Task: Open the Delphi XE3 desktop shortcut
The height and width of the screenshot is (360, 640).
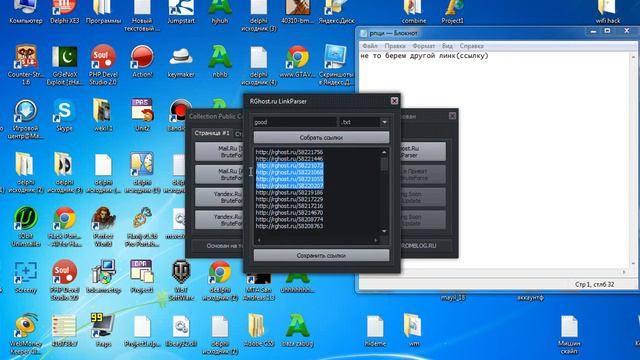Action: [64, 12]
